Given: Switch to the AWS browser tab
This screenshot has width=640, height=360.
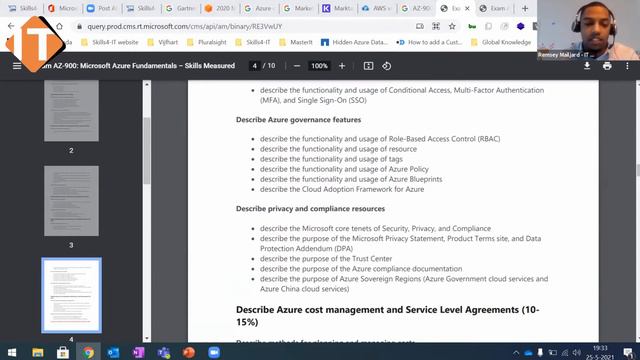Looking at the screenshot, I should [376, 8].
